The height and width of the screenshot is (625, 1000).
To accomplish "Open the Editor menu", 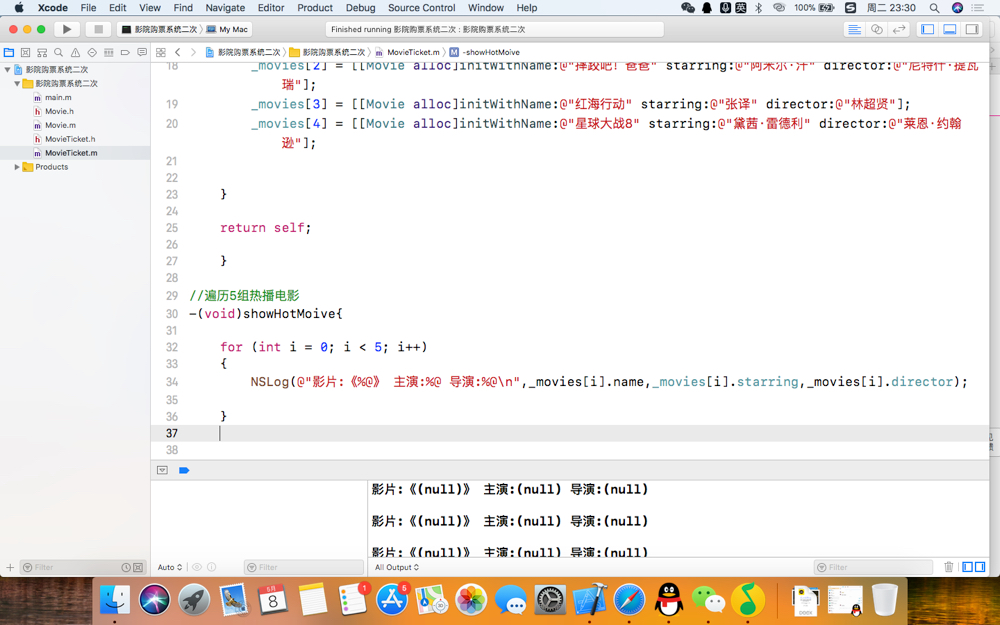I will [x=271, y=8].
